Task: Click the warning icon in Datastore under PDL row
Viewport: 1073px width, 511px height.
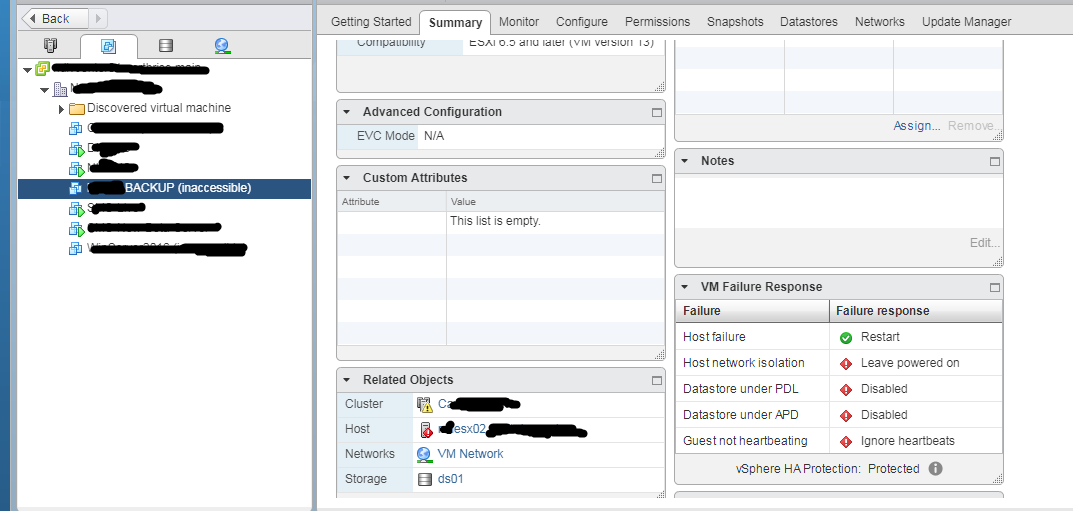Action: [x=846, y=389]
